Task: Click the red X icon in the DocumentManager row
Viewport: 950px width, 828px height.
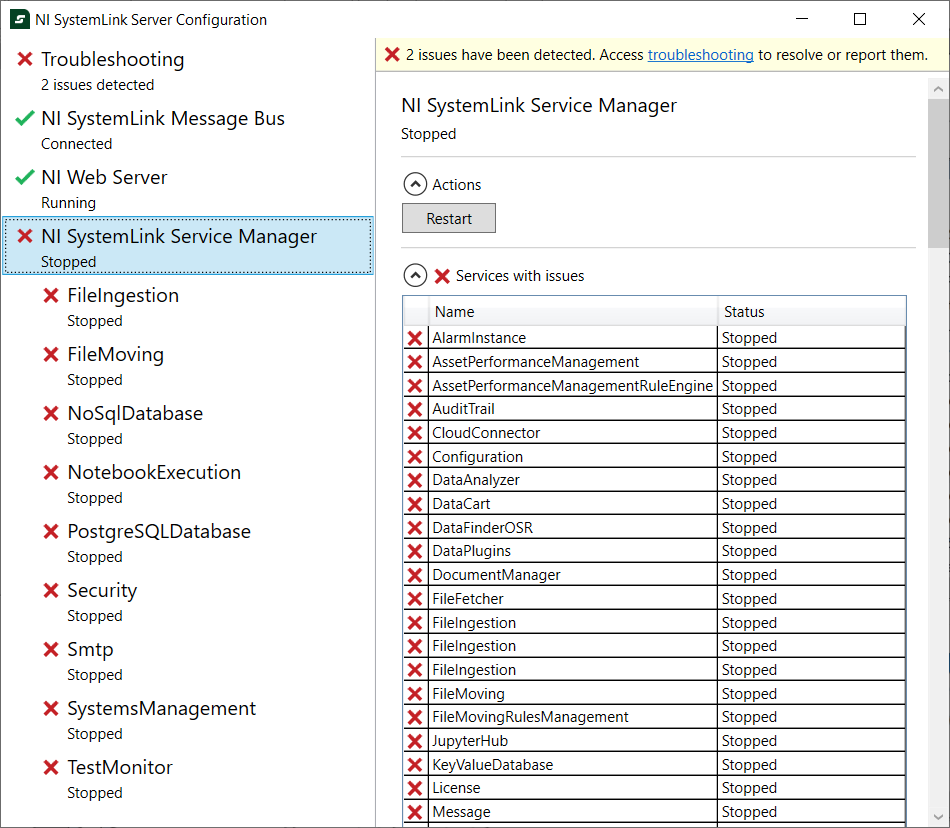Action: [415, 575]
